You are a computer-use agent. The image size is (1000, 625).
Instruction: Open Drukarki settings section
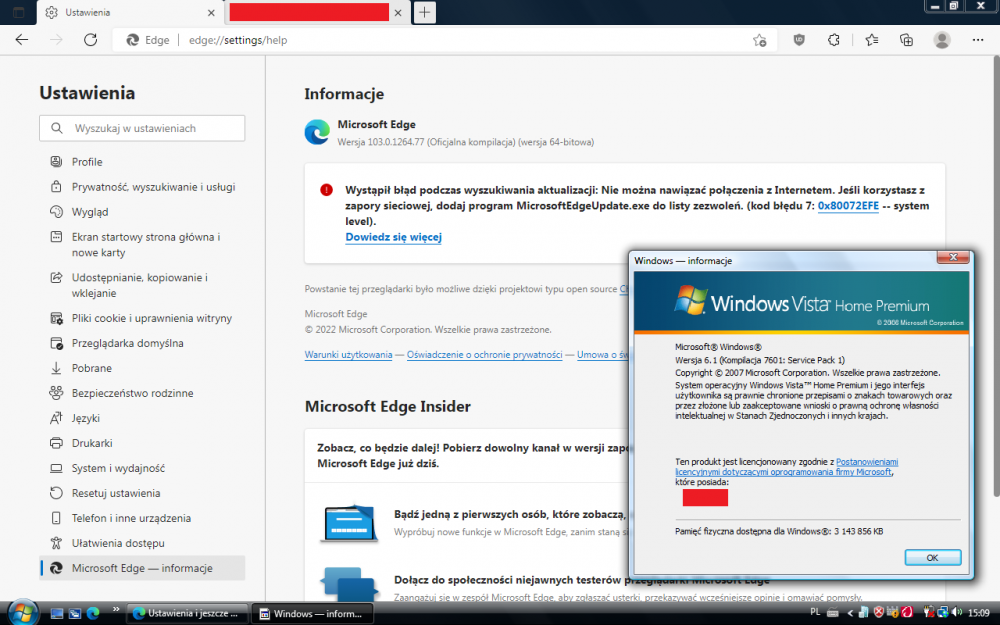pyautogui.click(x=142, y=443)
